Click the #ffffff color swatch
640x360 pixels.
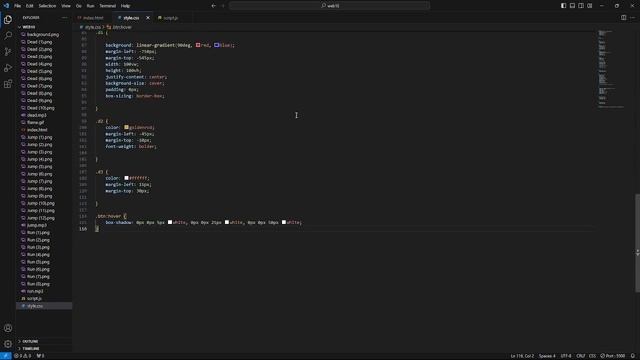pyautogui.click(x=127, y=178)
